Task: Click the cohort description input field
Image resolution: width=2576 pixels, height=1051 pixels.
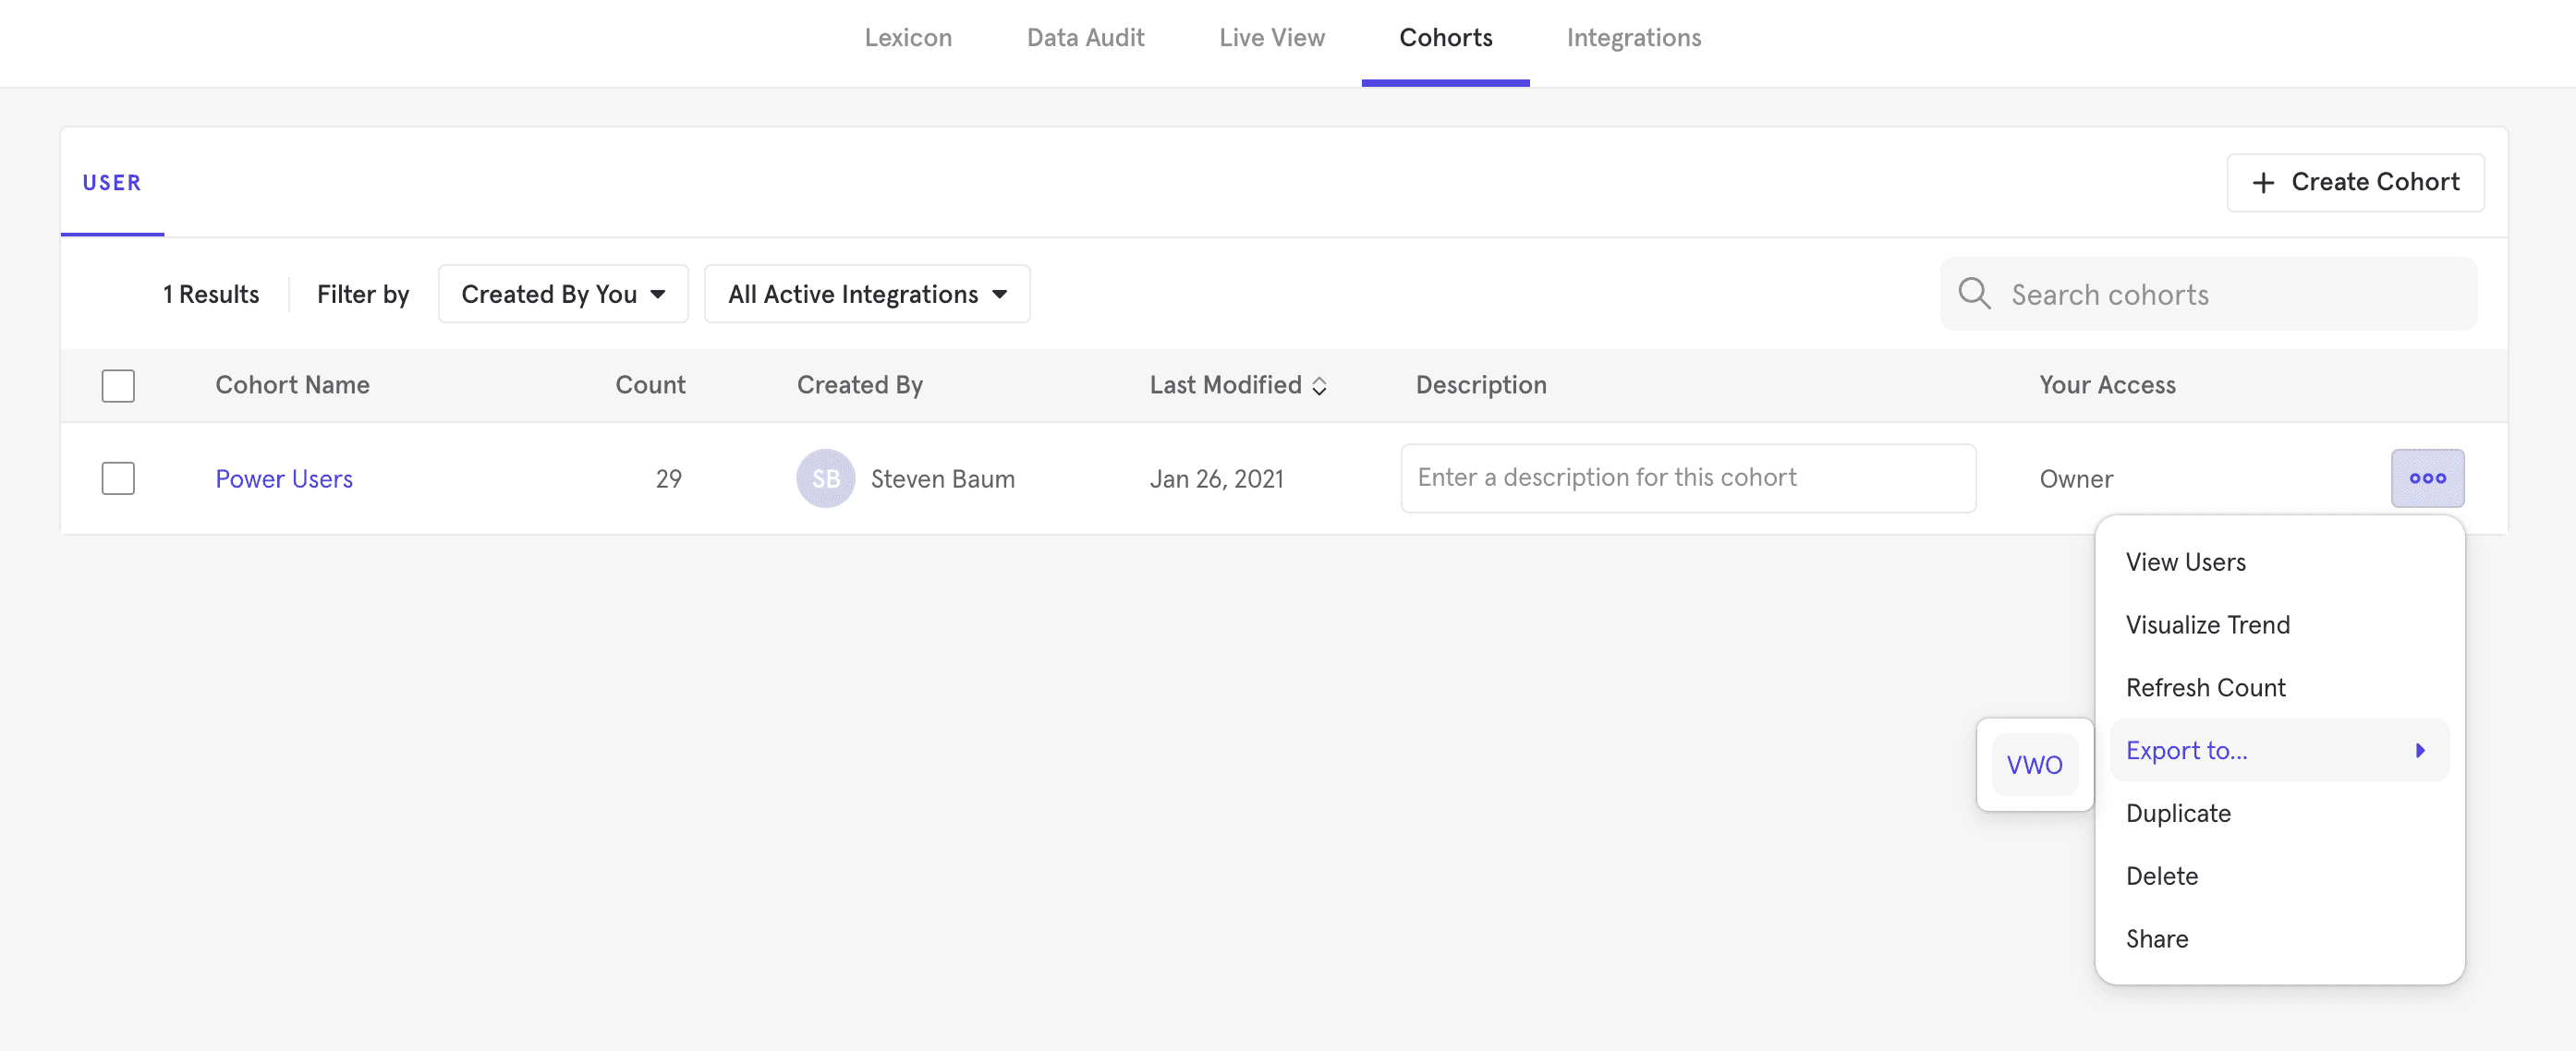Action: tap(1687, 478)
